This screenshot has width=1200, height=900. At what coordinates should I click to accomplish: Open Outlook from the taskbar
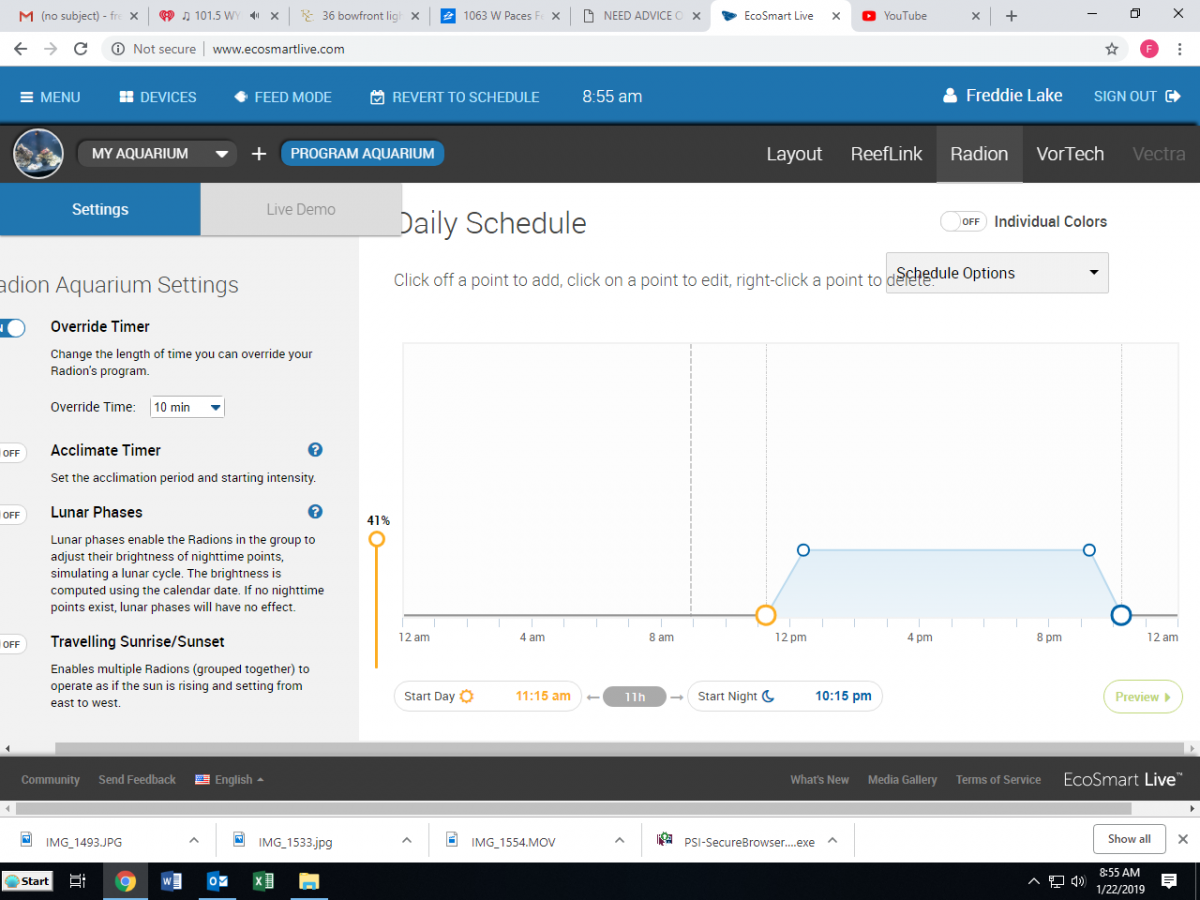[217, 881]
